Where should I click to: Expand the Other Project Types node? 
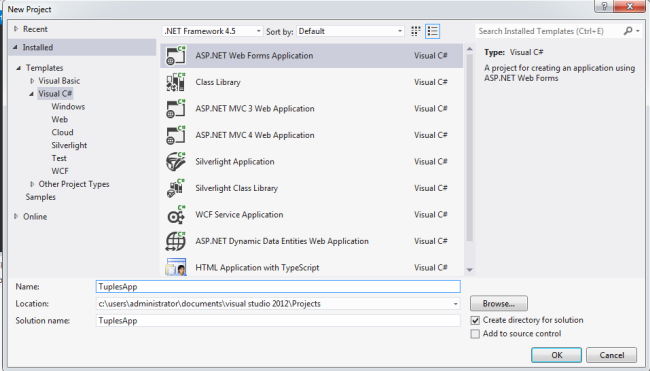[x=32, y=184]
